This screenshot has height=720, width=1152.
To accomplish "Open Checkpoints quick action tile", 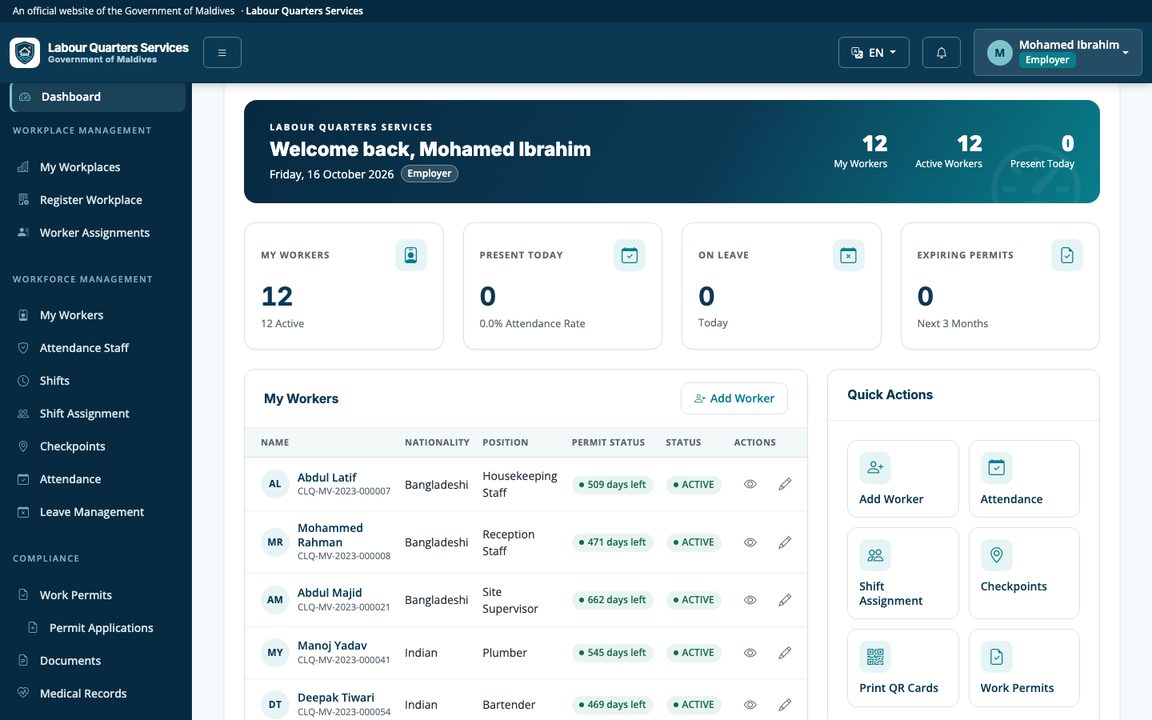I will (x=1024, y=573).
